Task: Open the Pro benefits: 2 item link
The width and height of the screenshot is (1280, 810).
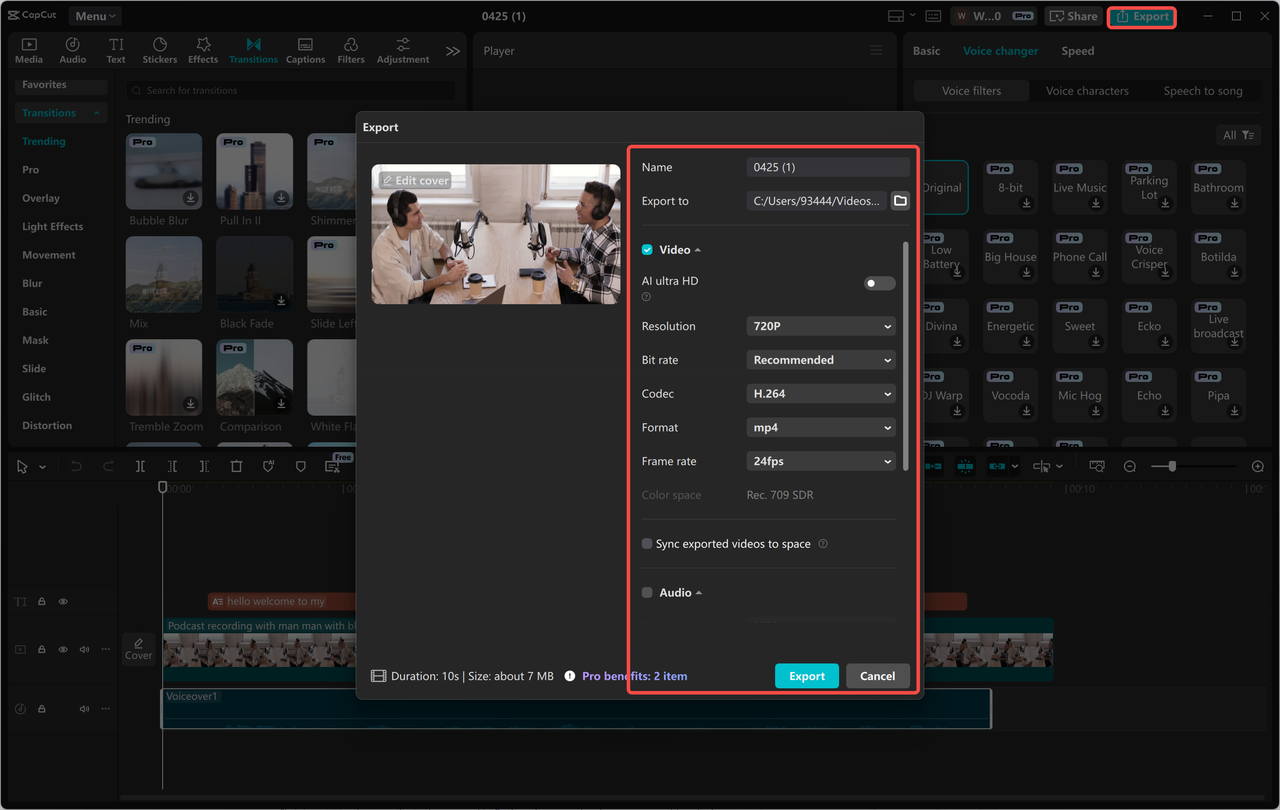Action: pos(635,676)
